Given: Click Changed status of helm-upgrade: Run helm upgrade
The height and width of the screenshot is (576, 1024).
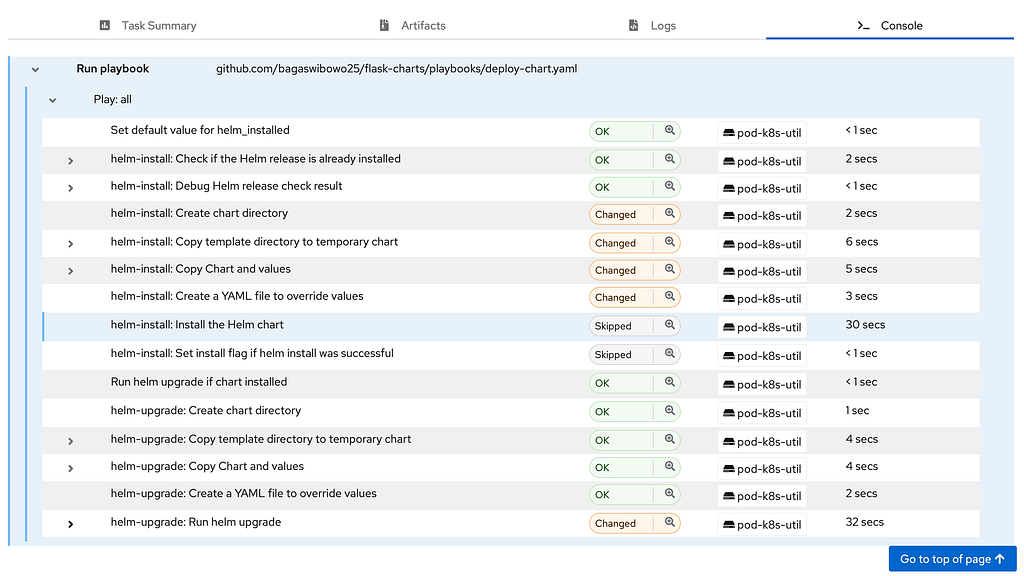Looking at the screenshot, I should [x=621, y=523].
